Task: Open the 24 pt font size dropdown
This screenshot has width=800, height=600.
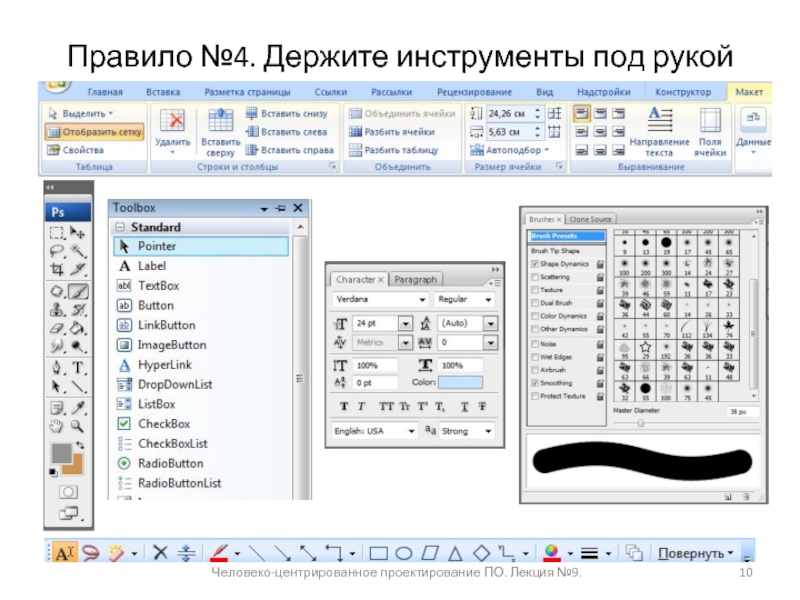Action: [x=405, y=323]
